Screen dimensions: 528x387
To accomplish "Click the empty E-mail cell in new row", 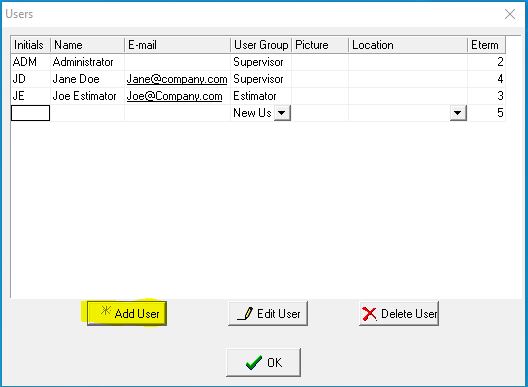I will (177, 113).
